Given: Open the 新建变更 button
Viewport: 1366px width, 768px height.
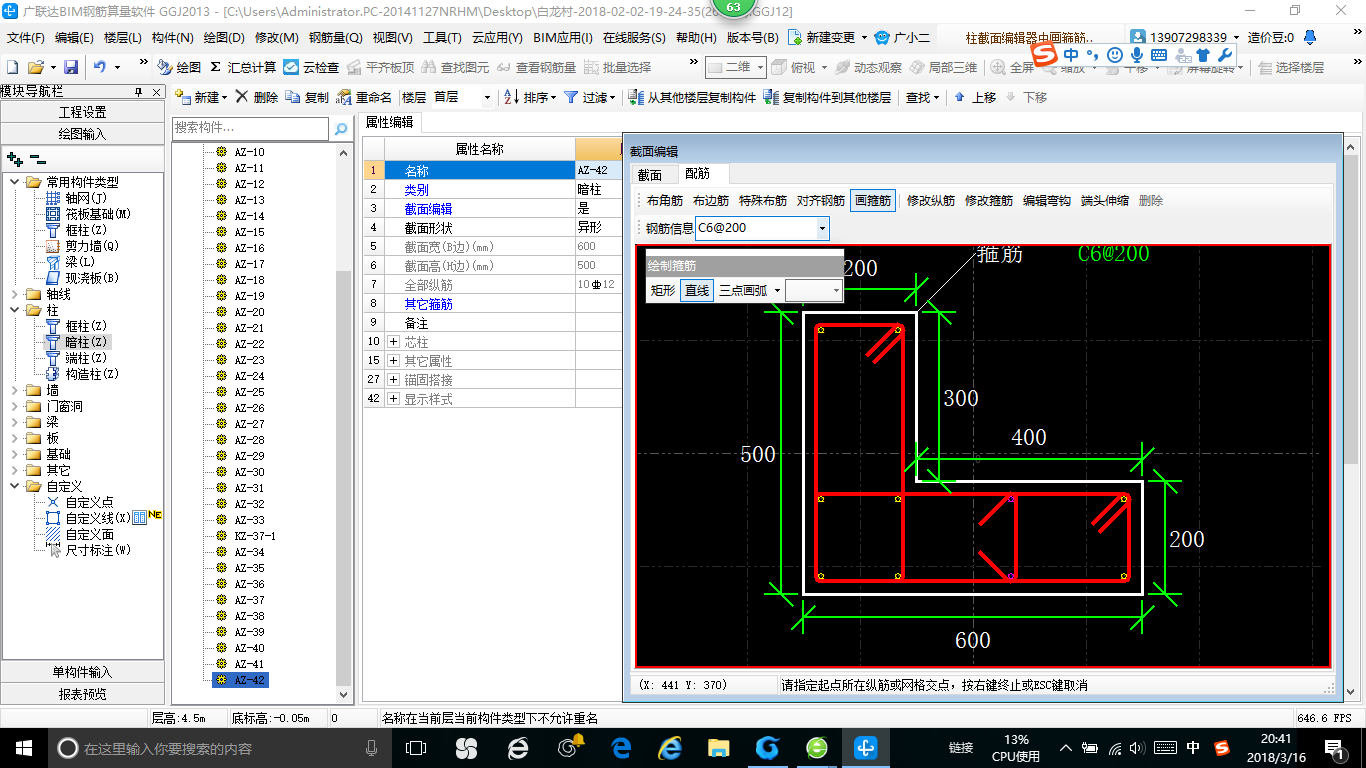Looking at the screenshot, I should [827, 37].
